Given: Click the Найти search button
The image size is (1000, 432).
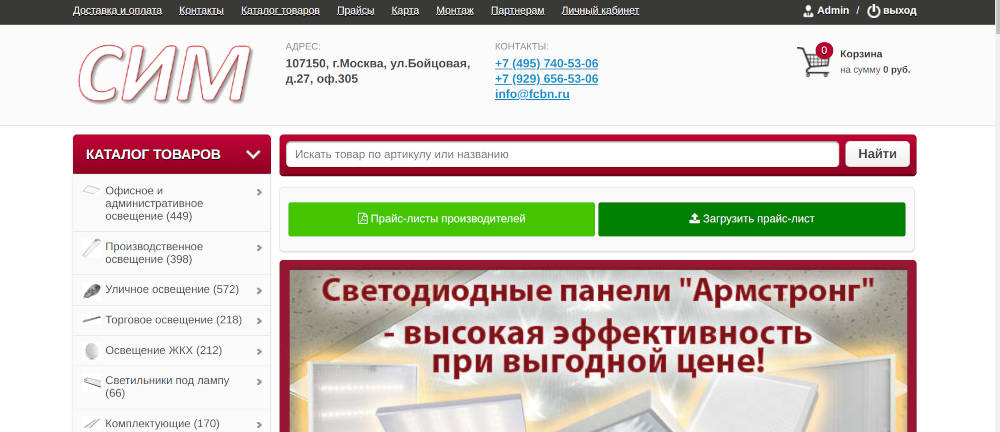Looking at the screenshot, I should point(878,154).
